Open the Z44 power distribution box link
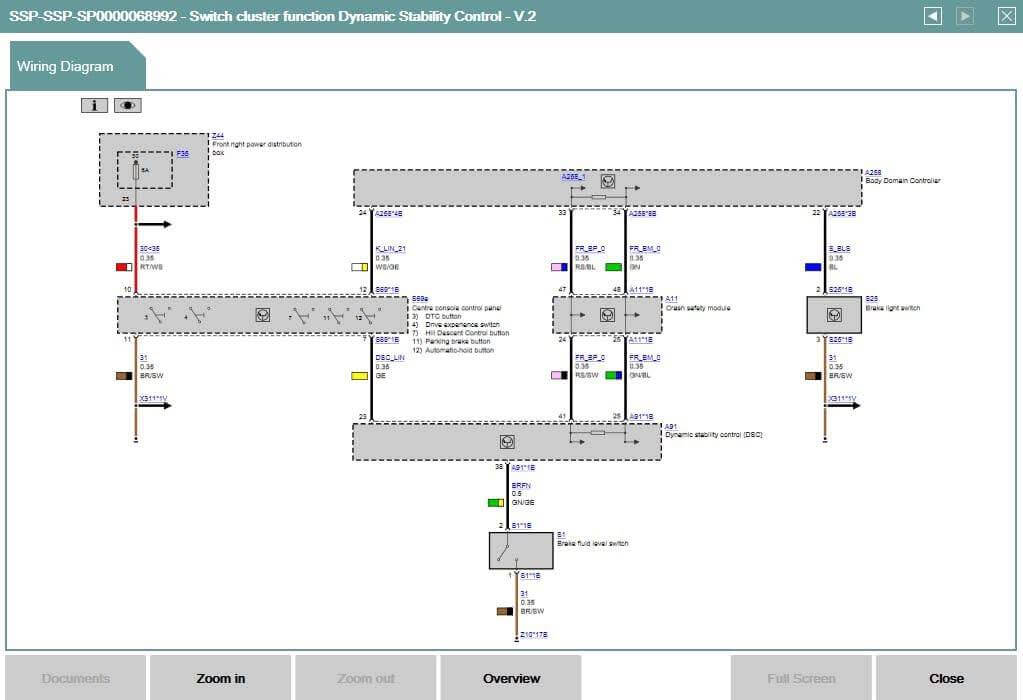 (217, 135)
